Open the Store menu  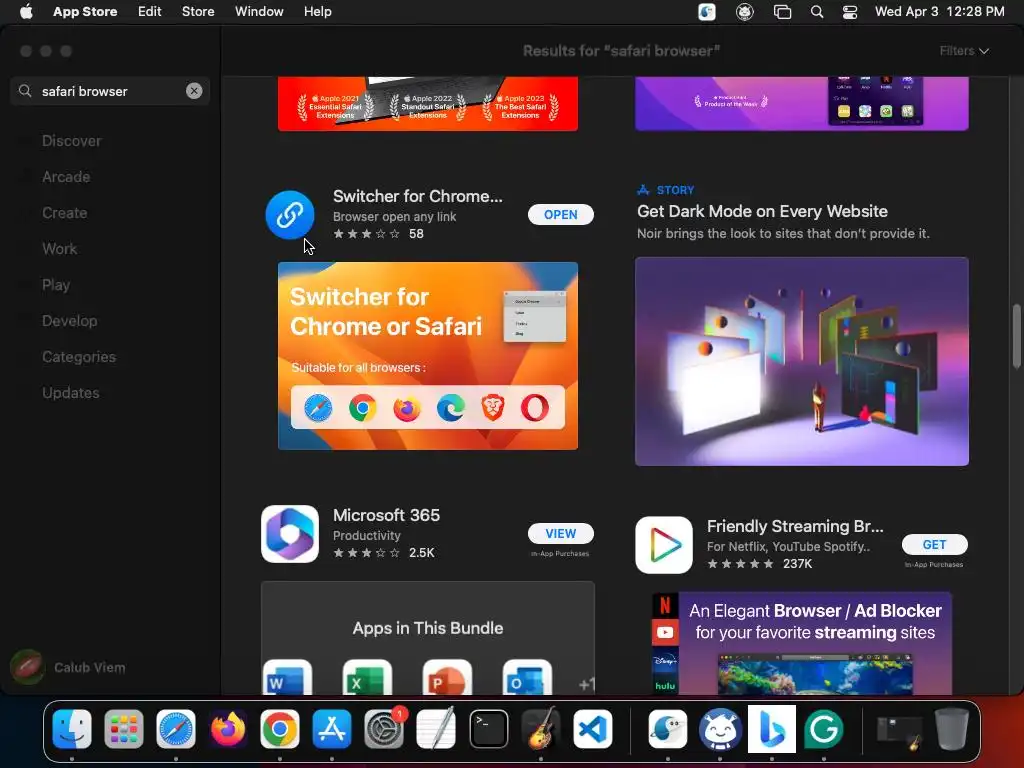(x=198, y=12)
